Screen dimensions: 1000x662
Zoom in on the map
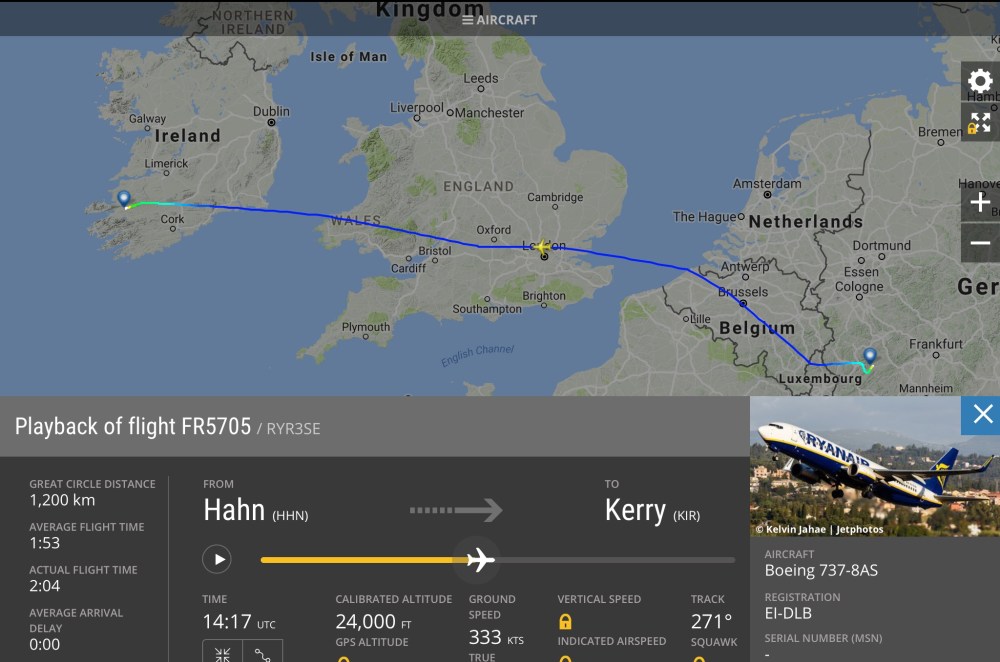(980, 203)
